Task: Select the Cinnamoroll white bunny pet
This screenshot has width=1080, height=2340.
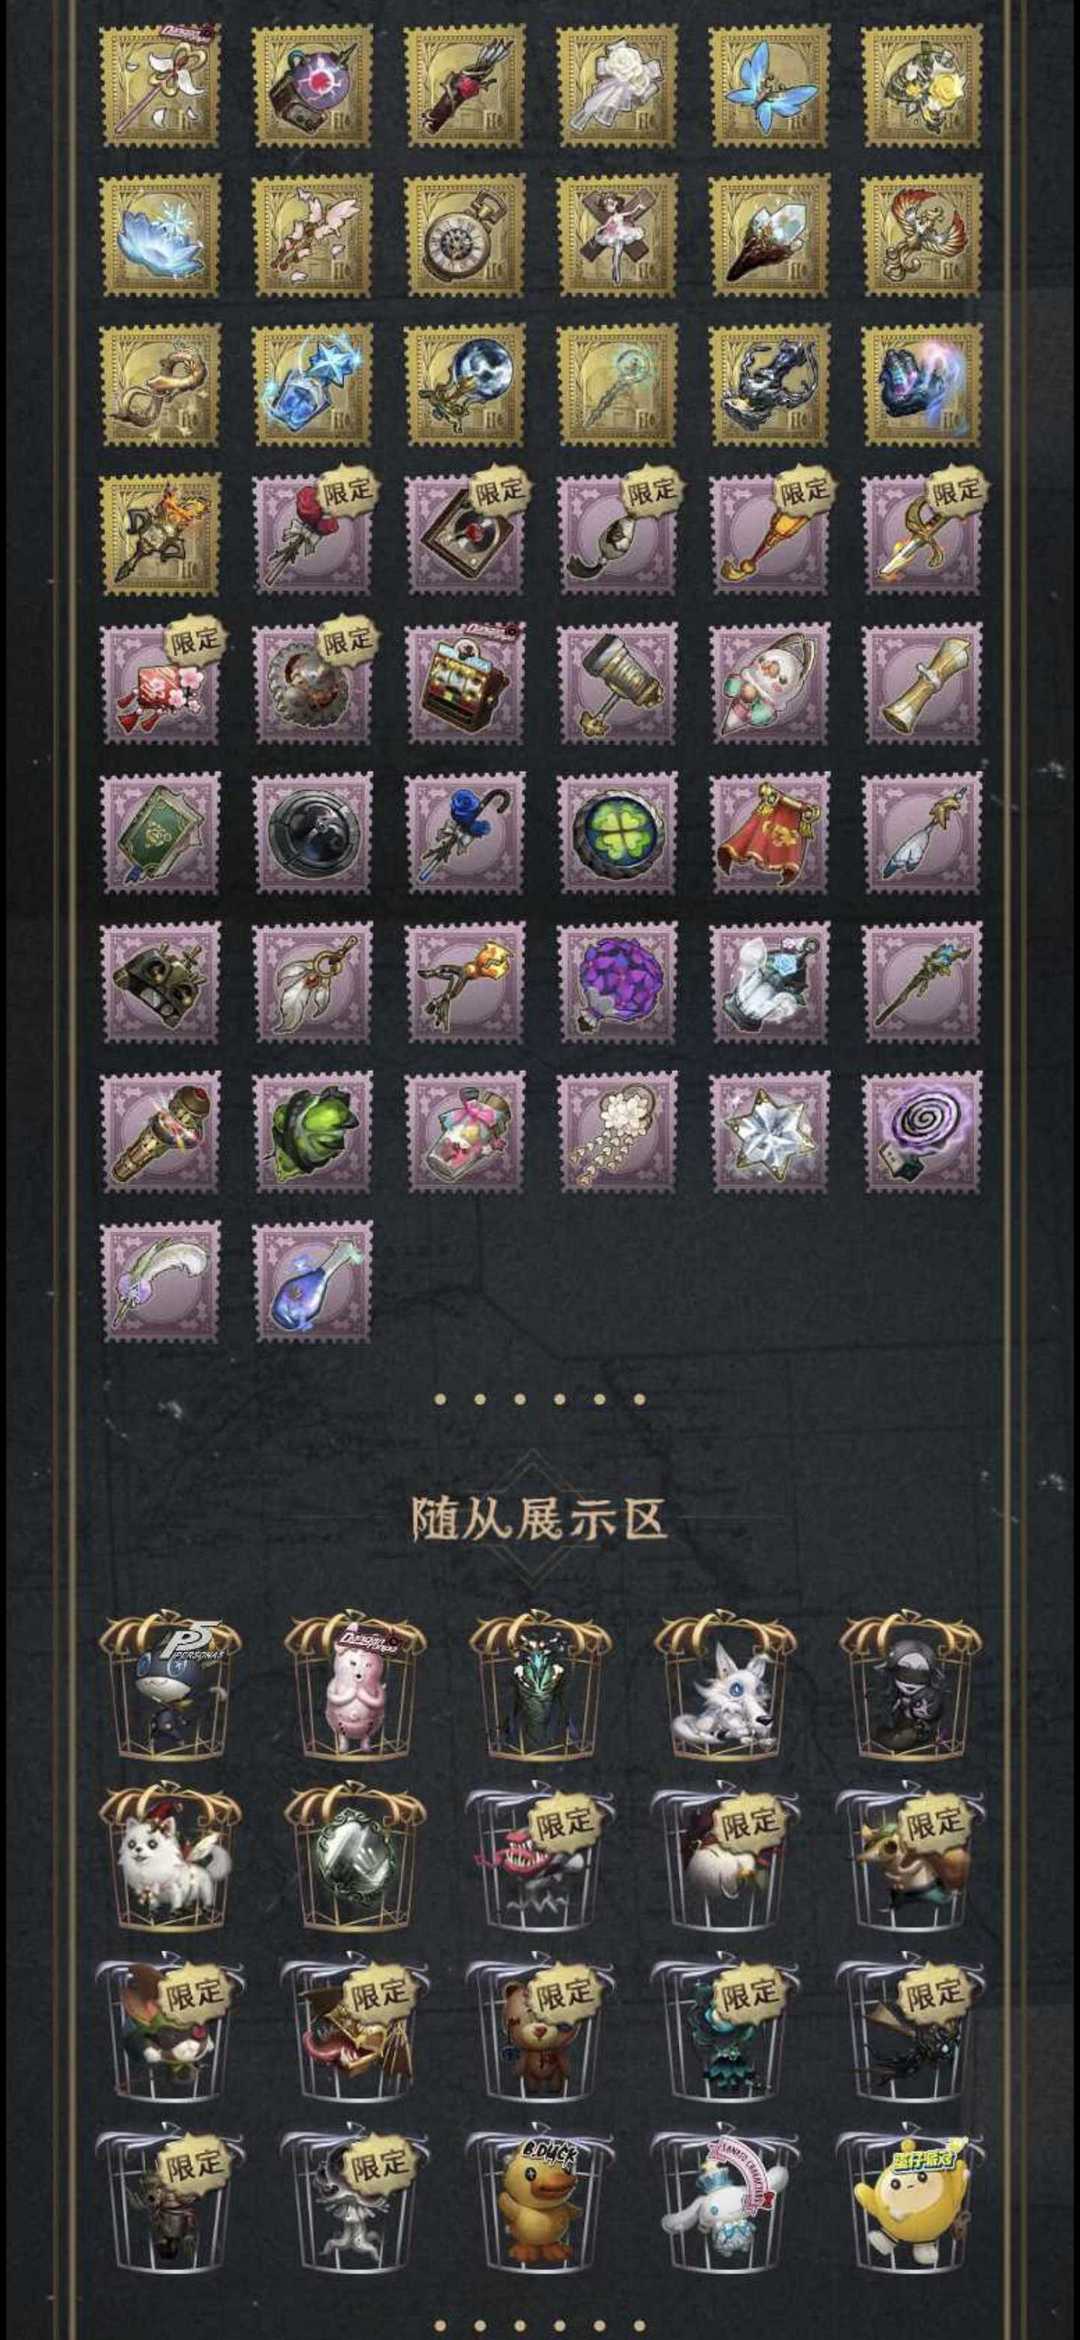Action: pyautogui.click(x=725, y=2197)
